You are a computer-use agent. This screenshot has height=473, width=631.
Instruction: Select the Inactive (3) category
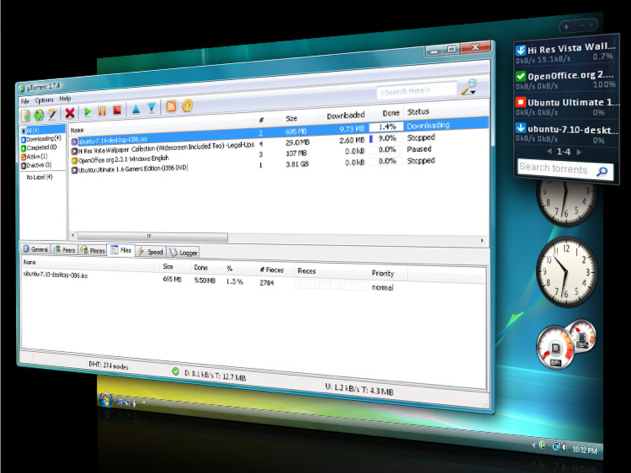coord(36,165)
